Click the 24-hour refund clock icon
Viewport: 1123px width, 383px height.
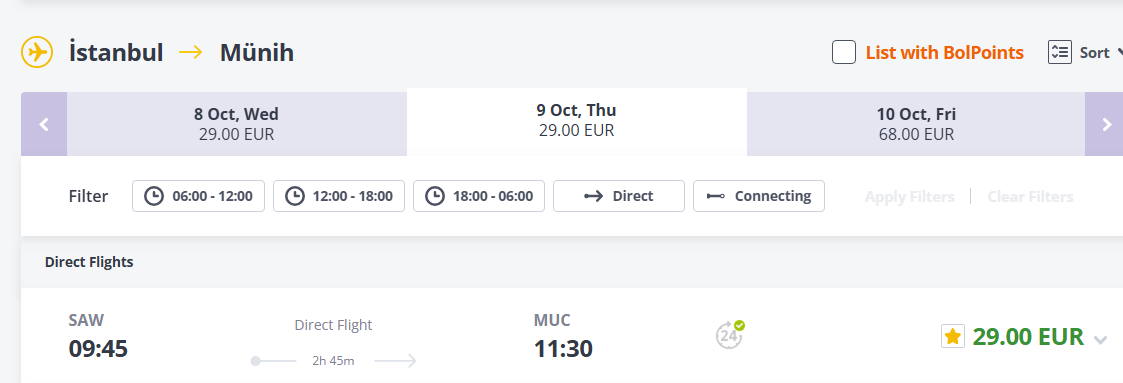[x=730, y=334]
